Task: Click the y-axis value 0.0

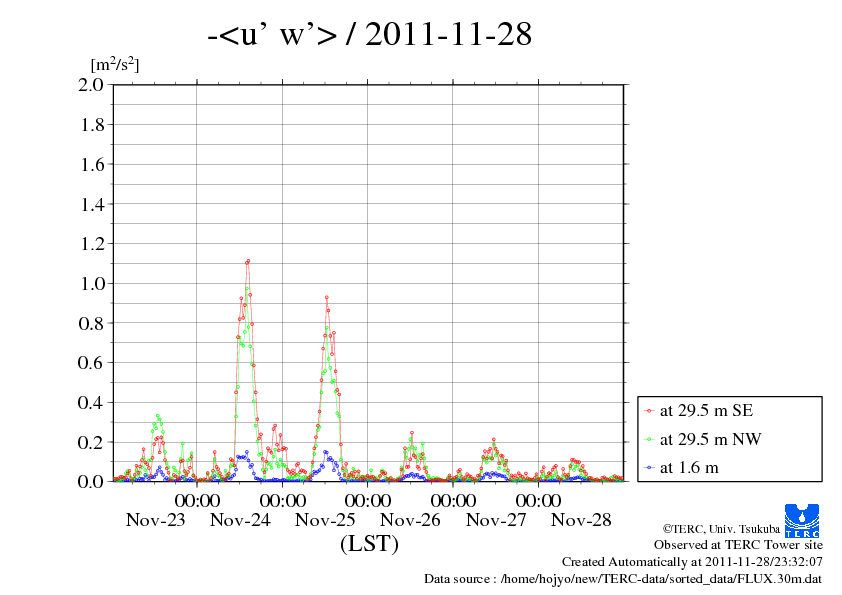Action: pyautogui.click(x=91, y=481)
